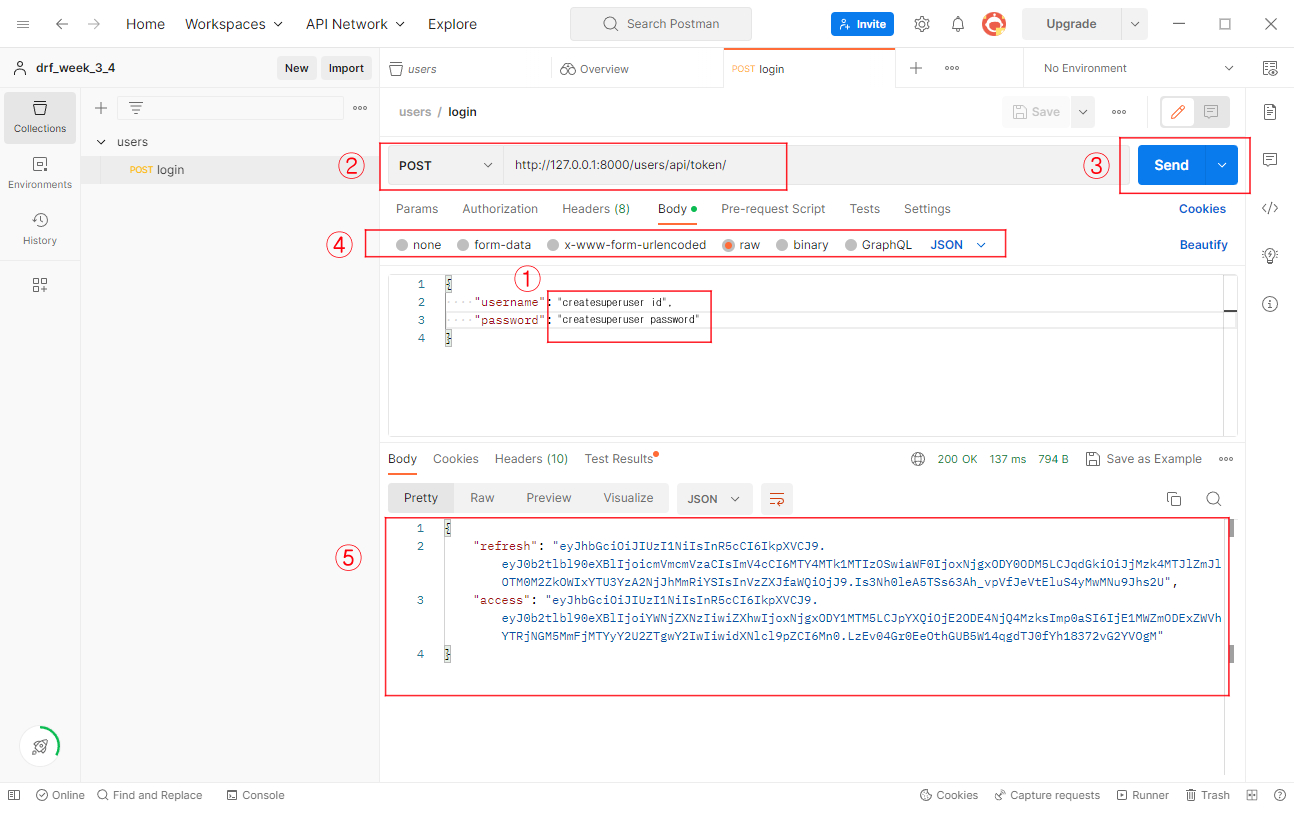
Task: Open the settings gear icon
Action: point(922,24)
